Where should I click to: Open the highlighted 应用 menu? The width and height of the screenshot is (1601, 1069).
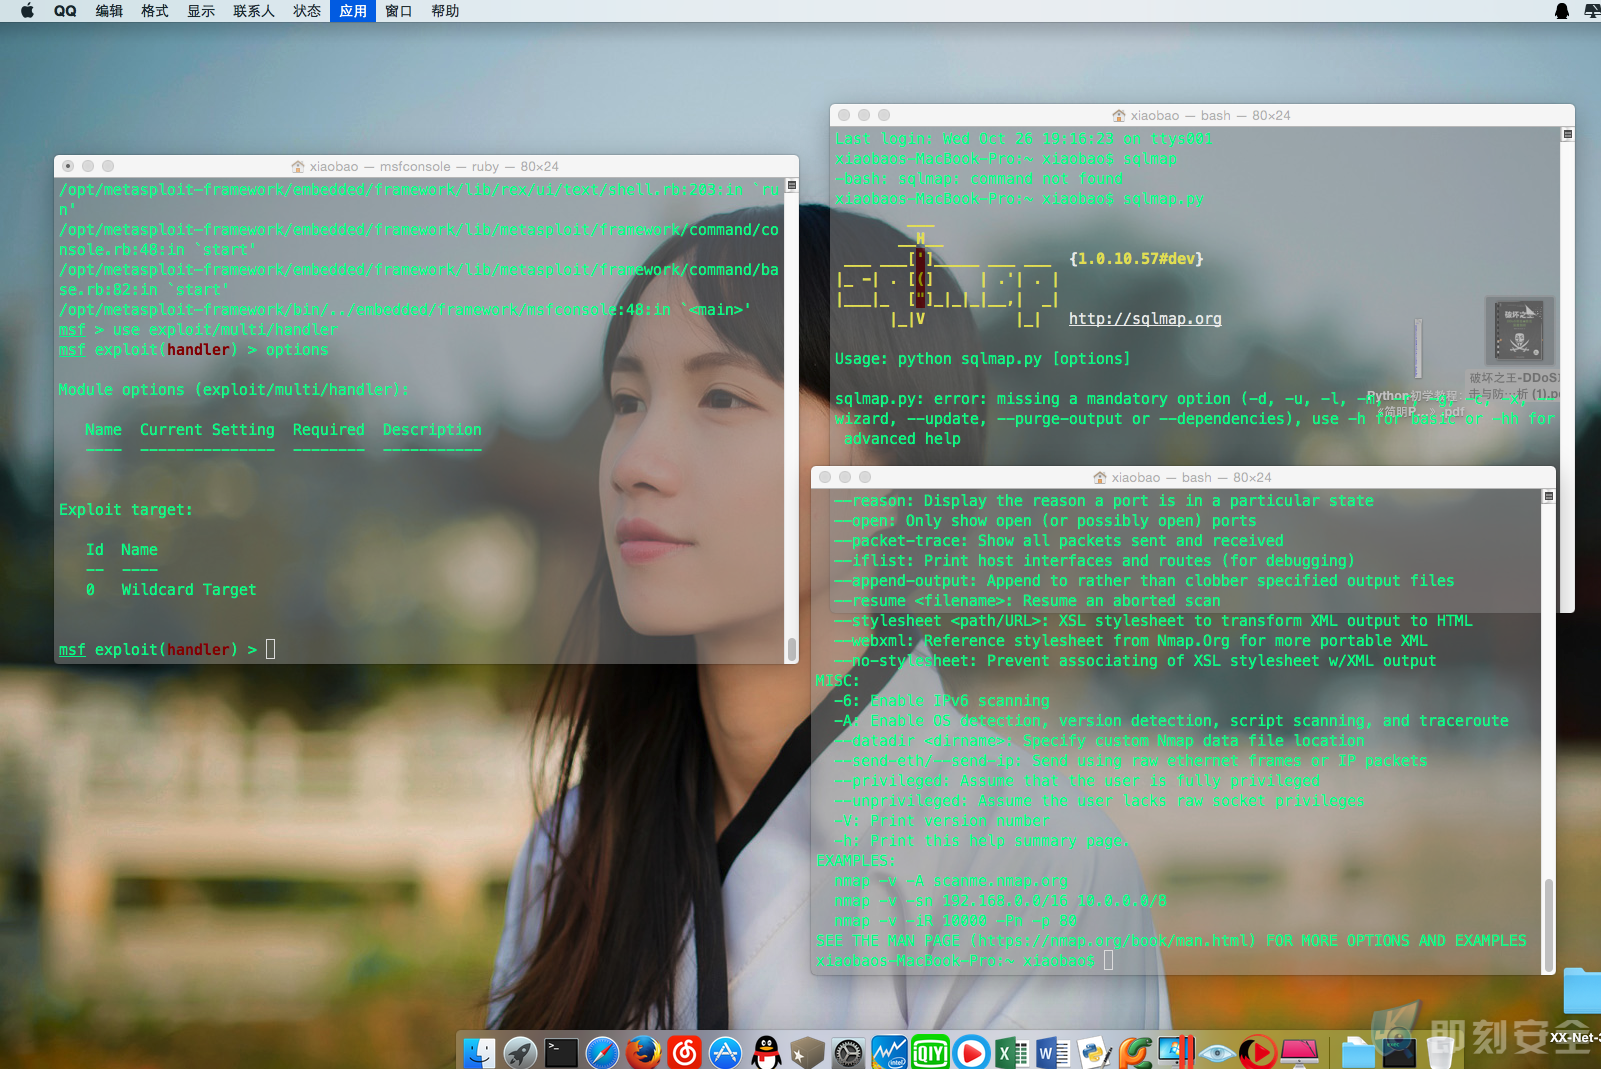point(353,11)
